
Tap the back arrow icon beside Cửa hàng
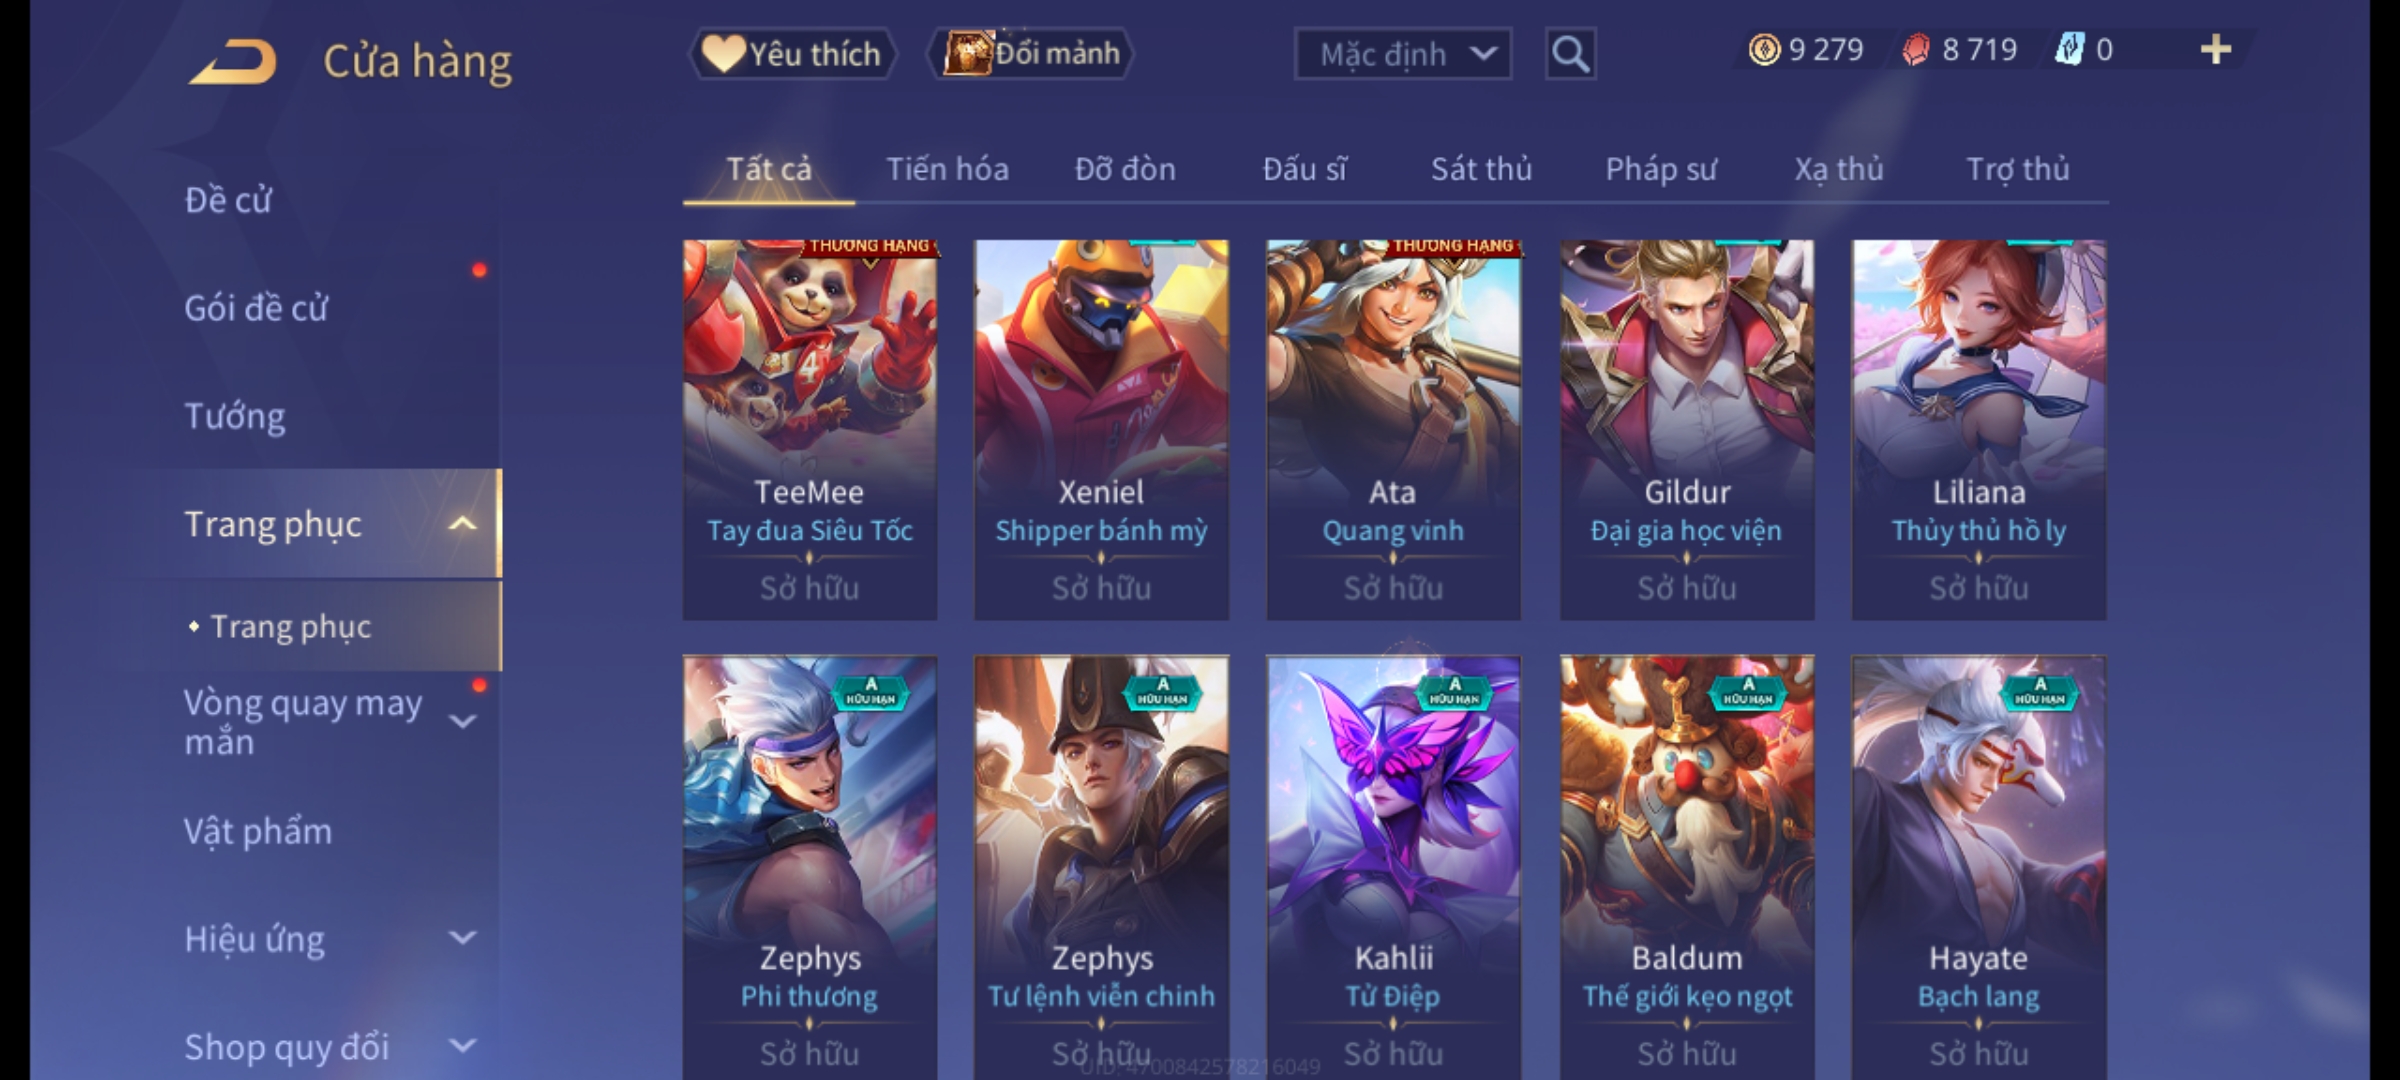(x=232, y=61)
